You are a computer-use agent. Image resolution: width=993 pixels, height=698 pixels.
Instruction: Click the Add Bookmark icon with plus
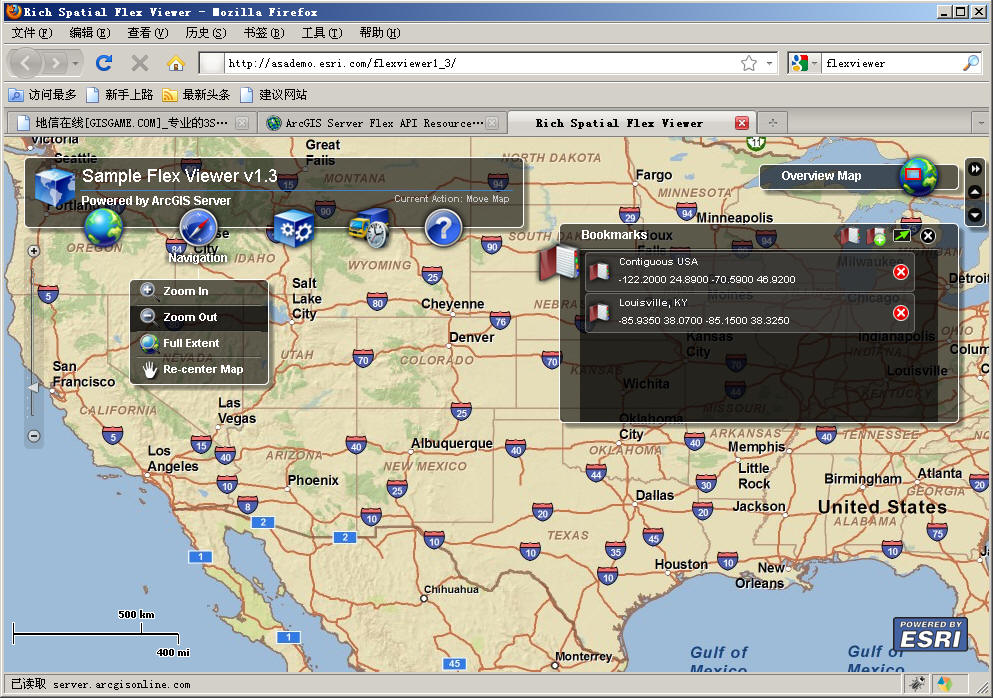pyautogui.click(x=876, y=236)
